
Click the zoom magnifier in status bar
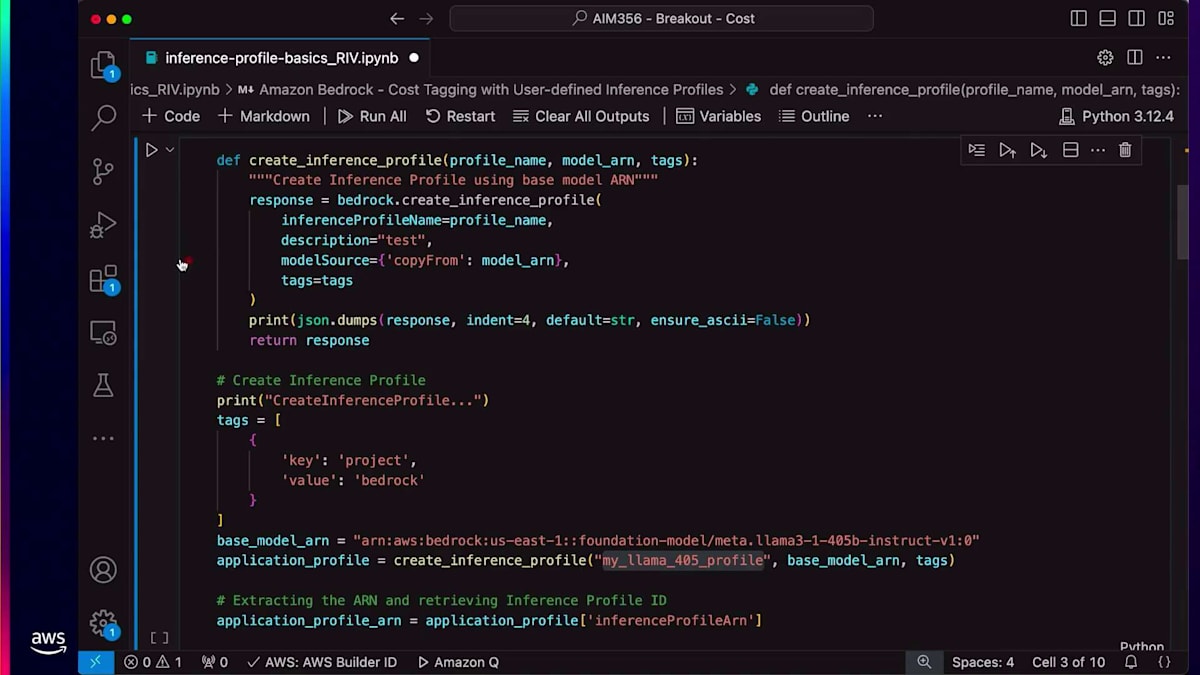[924, 662]
